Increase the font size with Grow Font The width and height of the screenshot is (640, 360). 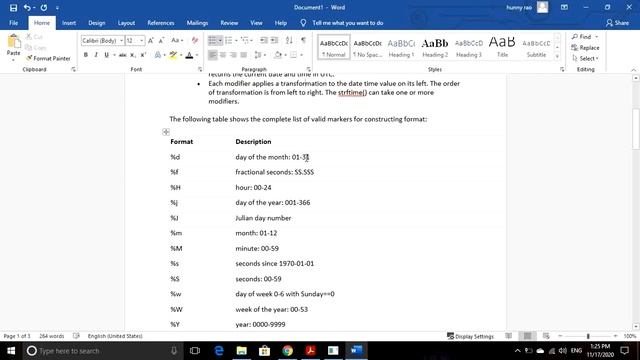(x=151, y=40)
